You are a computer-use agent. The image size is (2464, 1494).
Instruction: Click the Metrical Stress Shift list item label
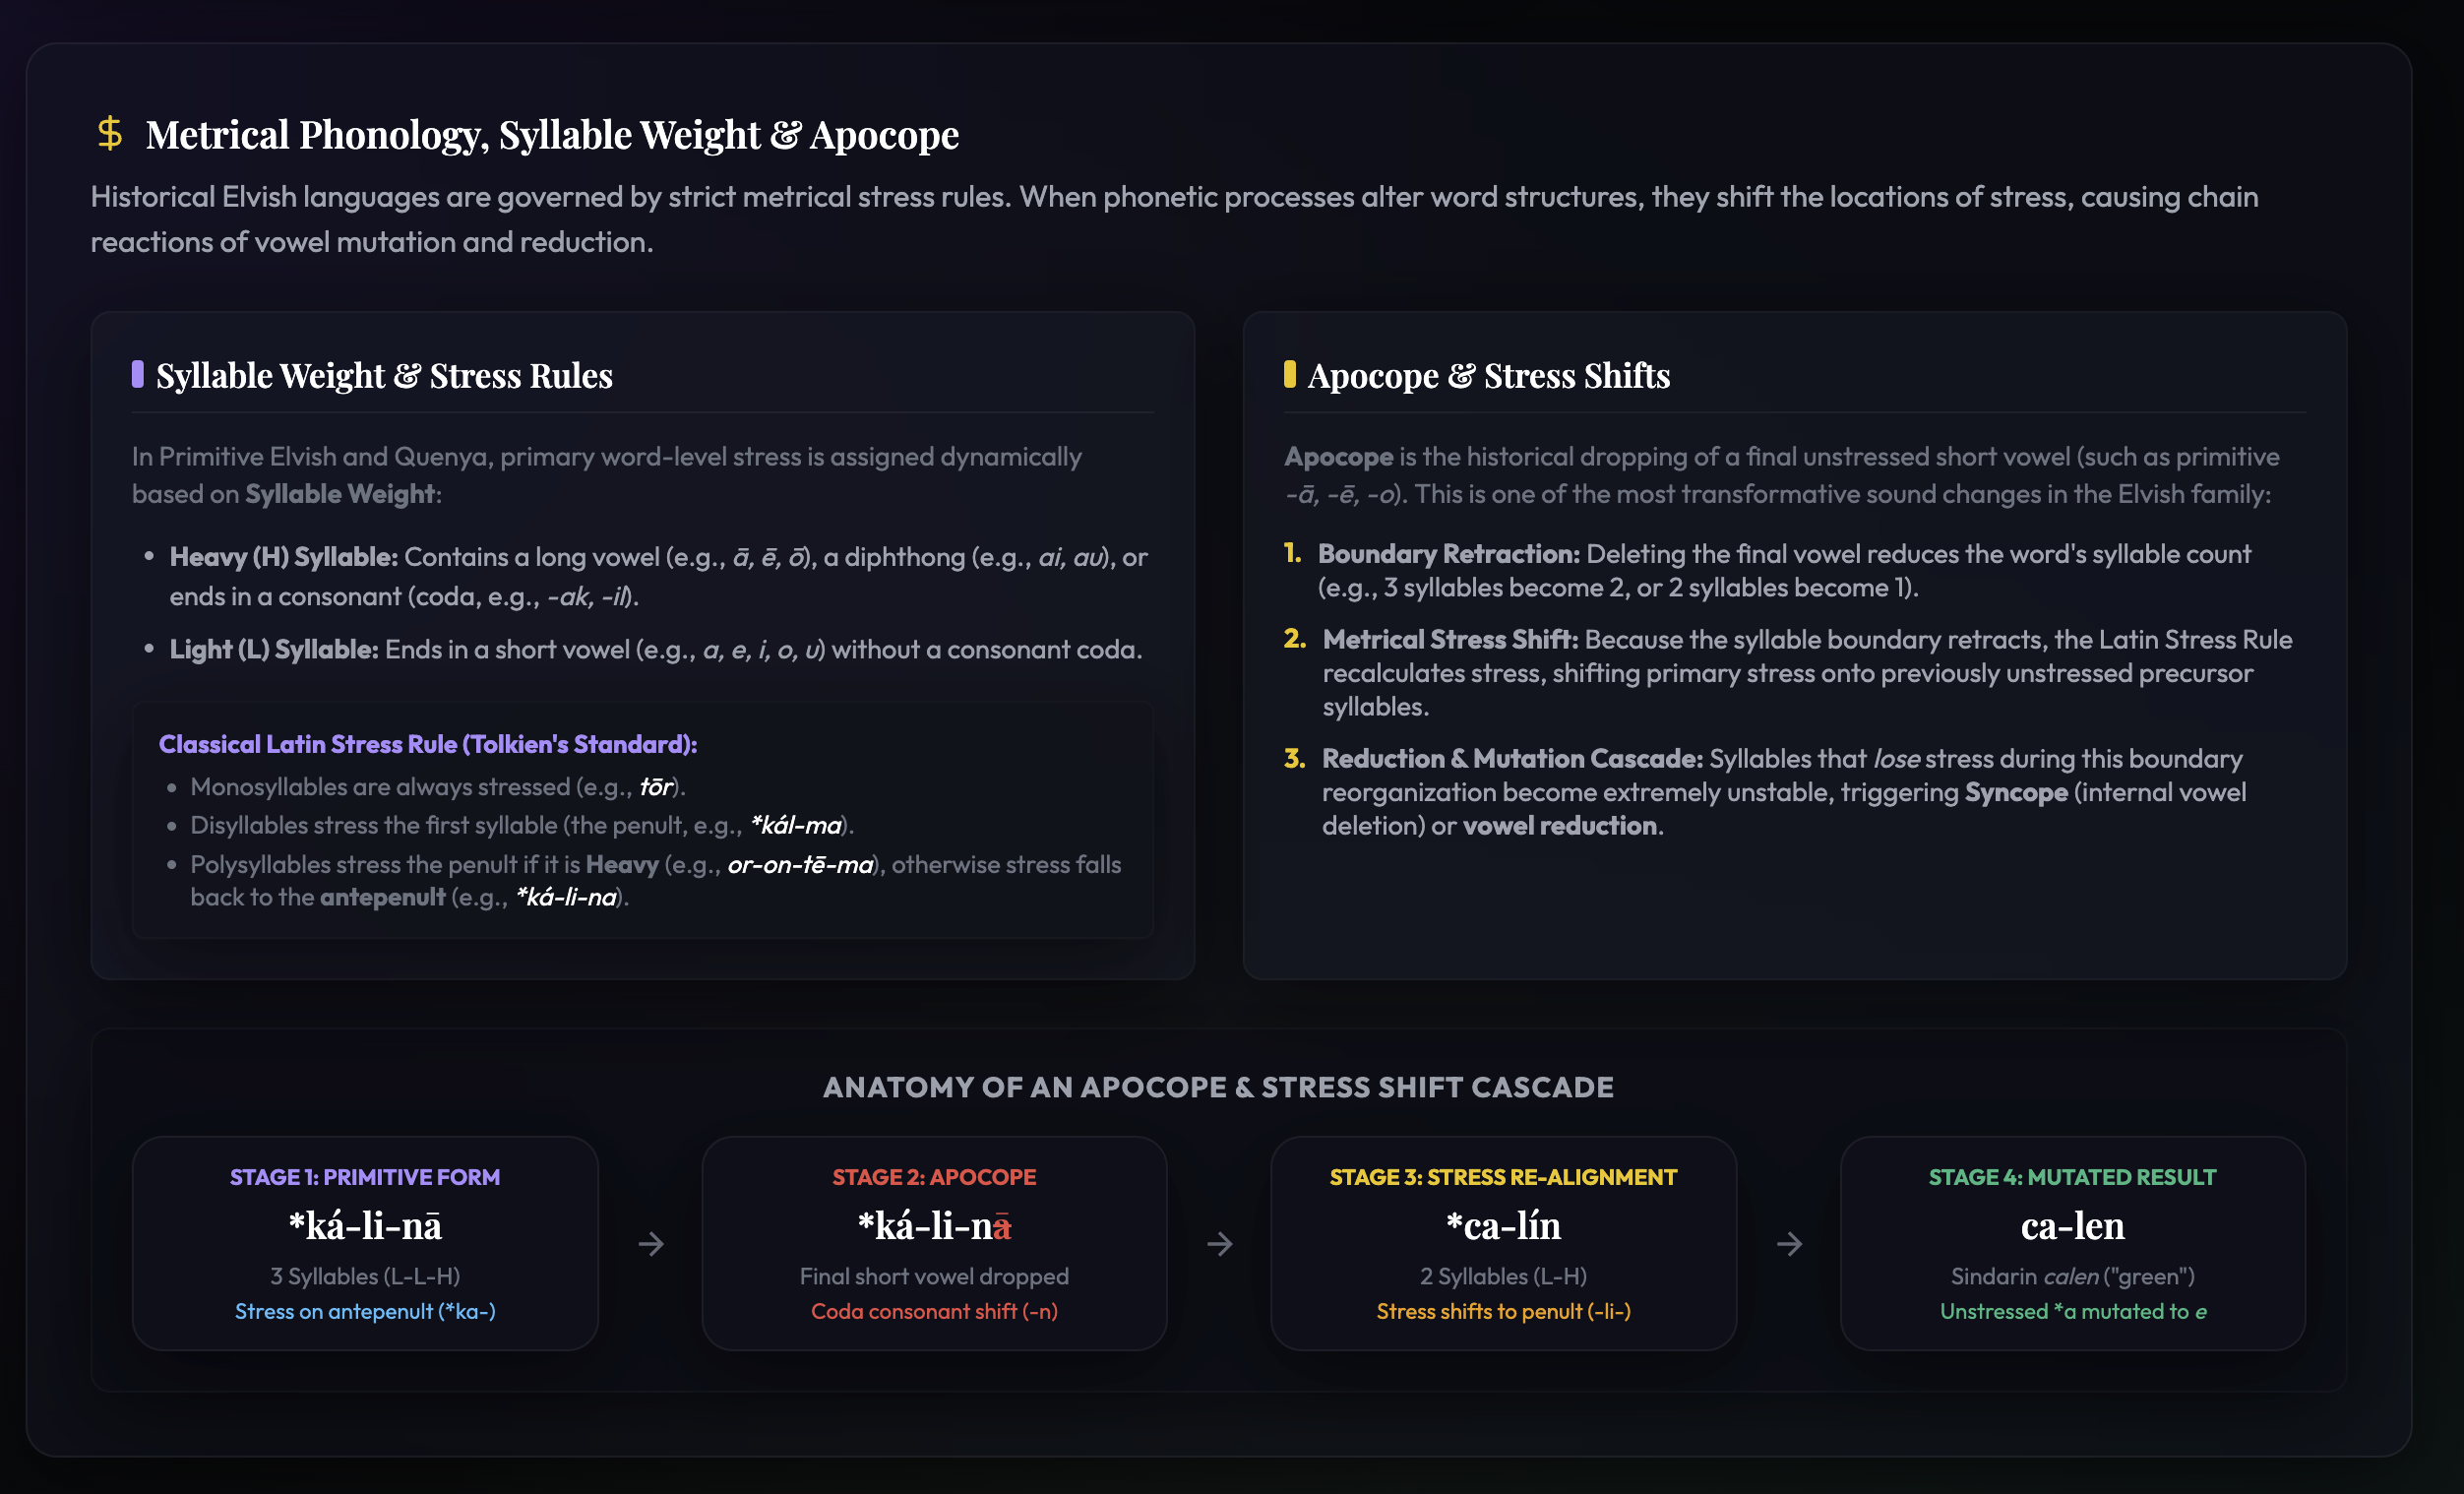pos(1450,639)
